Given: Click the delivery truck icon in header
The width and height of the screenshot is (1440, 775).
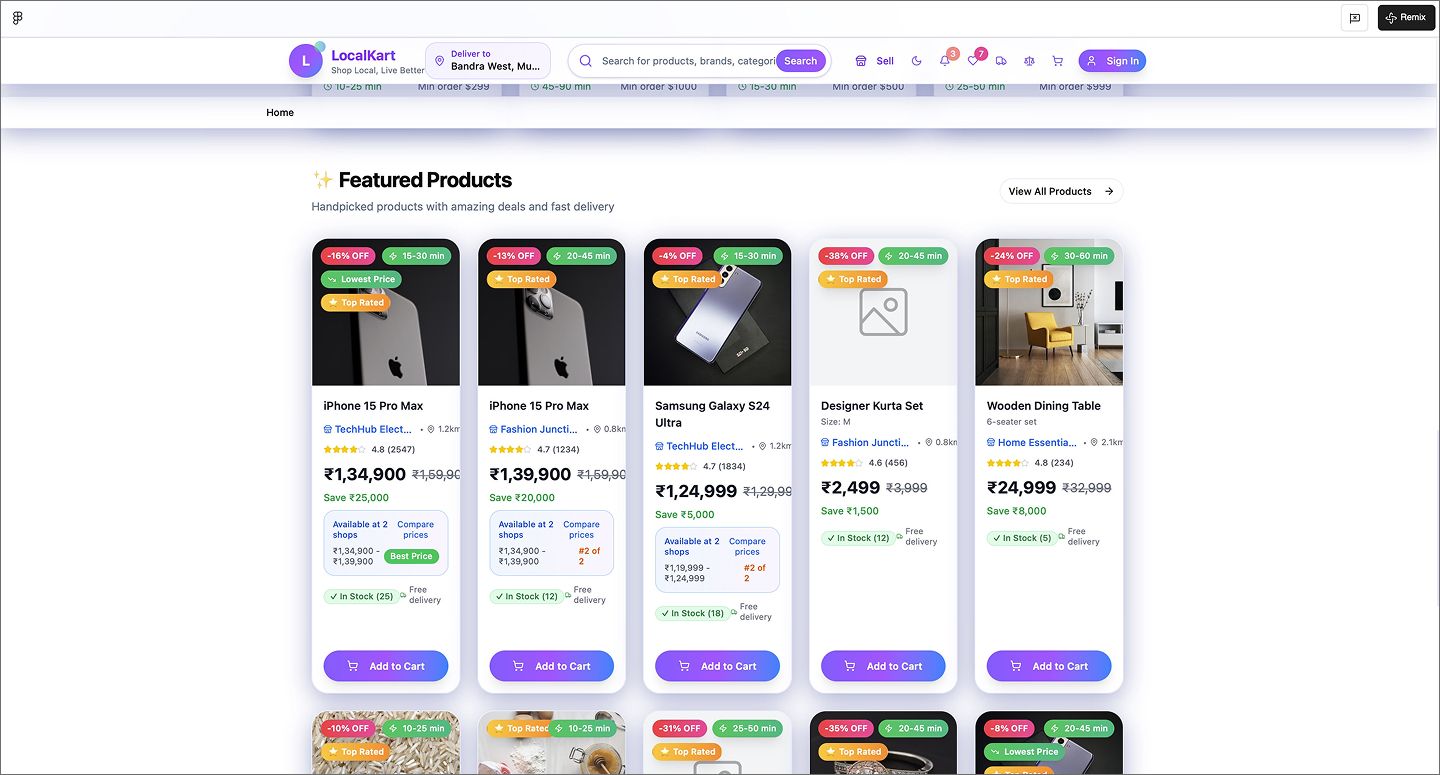Looking at the screenshot, I should click(1001, 61).
